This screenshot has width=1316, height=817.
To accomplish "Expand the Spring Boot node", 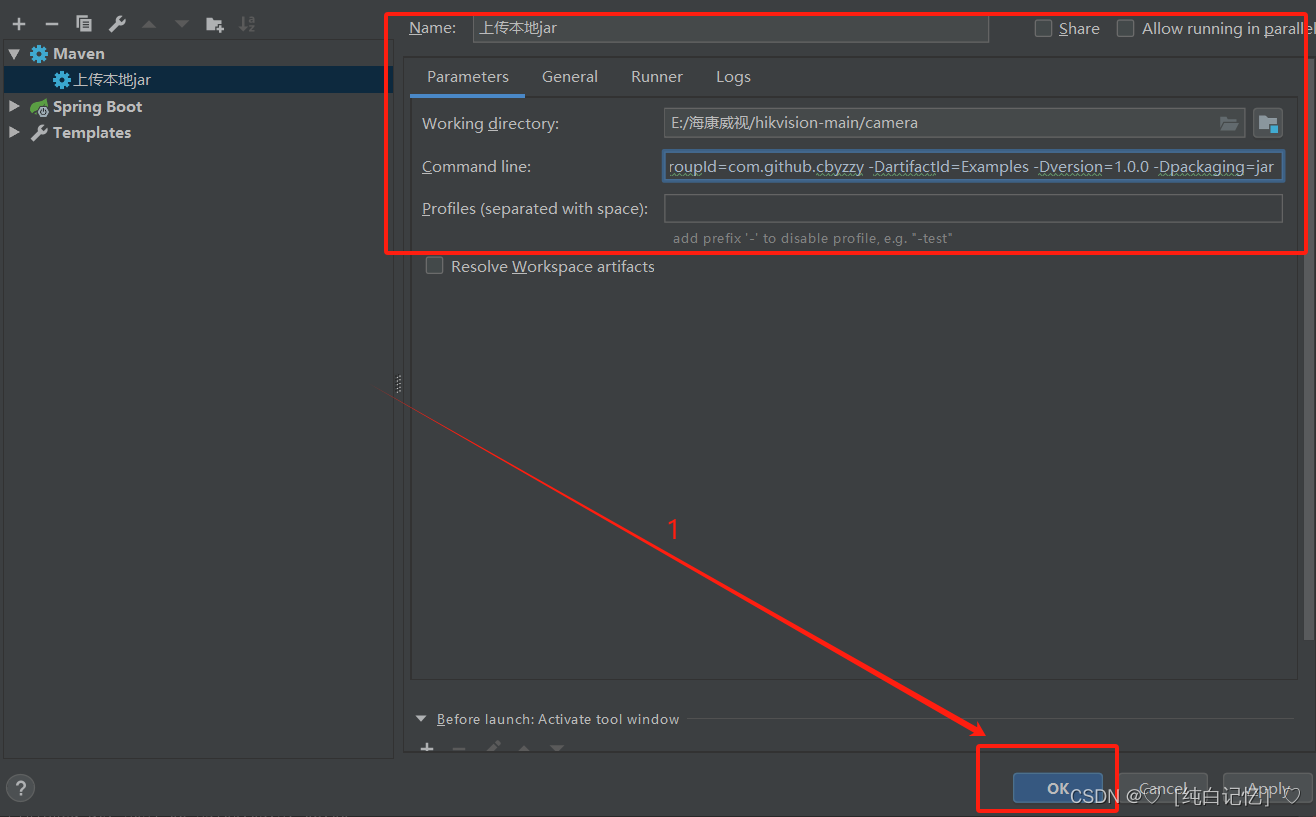I will pyautogui.click(x=14, y=106).
